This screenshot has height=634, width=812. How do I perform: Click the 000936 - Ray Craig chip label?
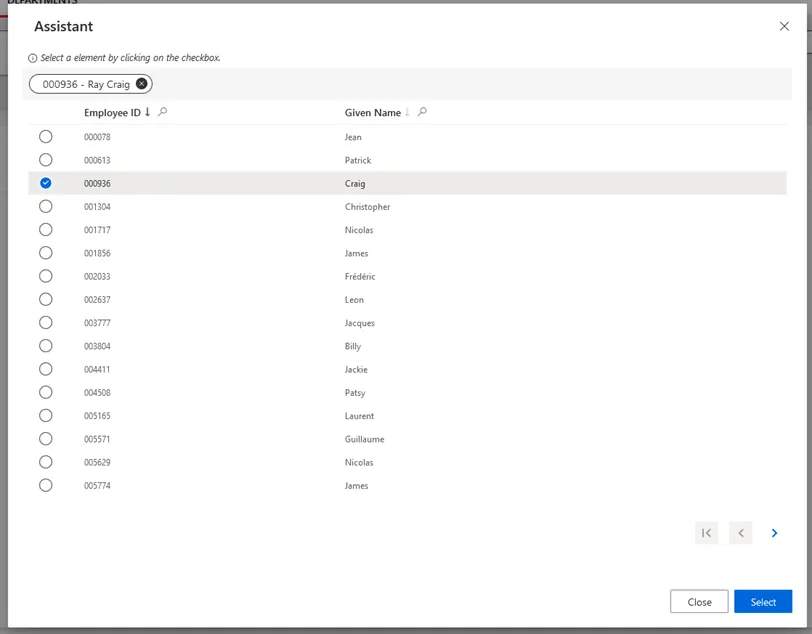click(x=86, y=84)
